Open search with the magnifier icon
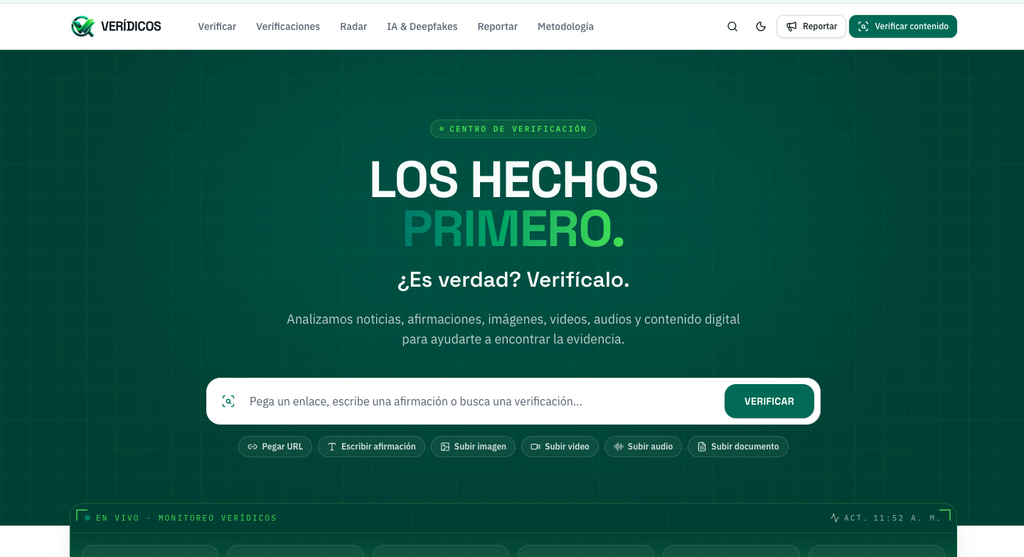The width and height of the screenshot is (1024, 557). pos(732,26)
